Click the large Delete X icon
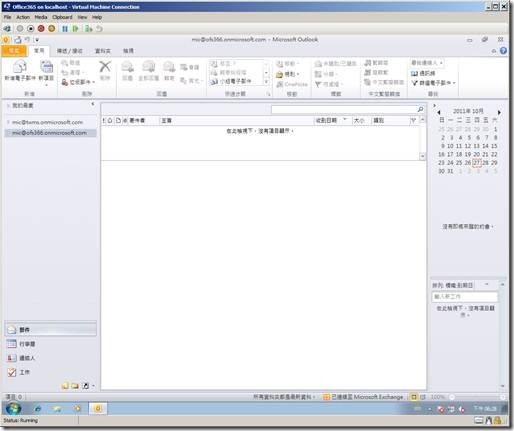514x431 pixels. tap(105, 66)
